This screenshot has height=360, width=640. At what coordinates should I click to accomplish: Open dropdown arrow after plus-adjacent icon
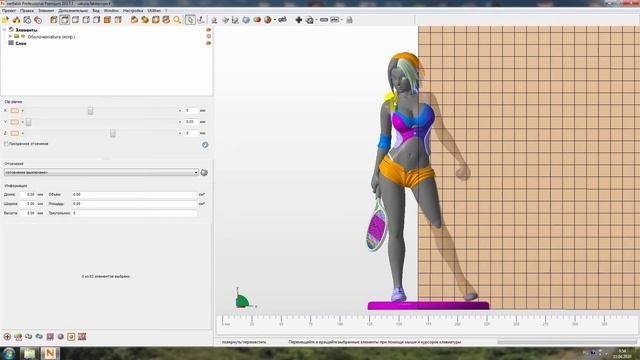(316, 20)
